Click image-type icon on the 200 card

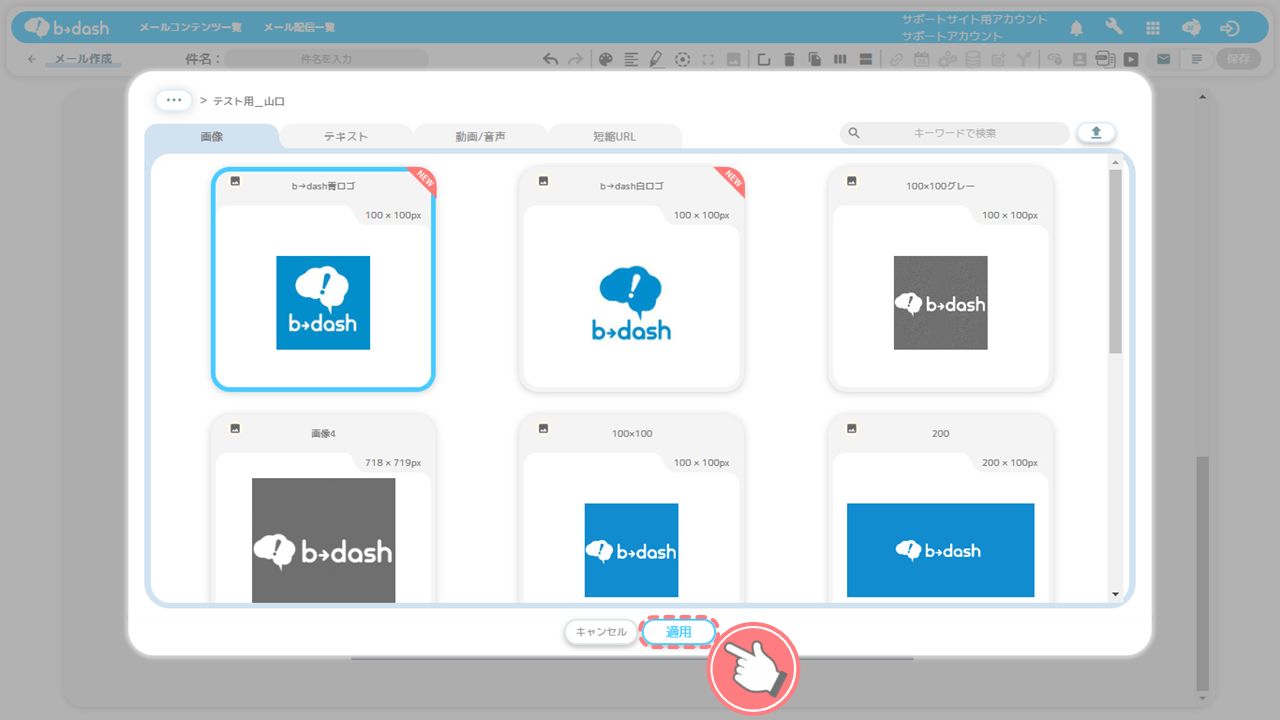coord(852,428)
